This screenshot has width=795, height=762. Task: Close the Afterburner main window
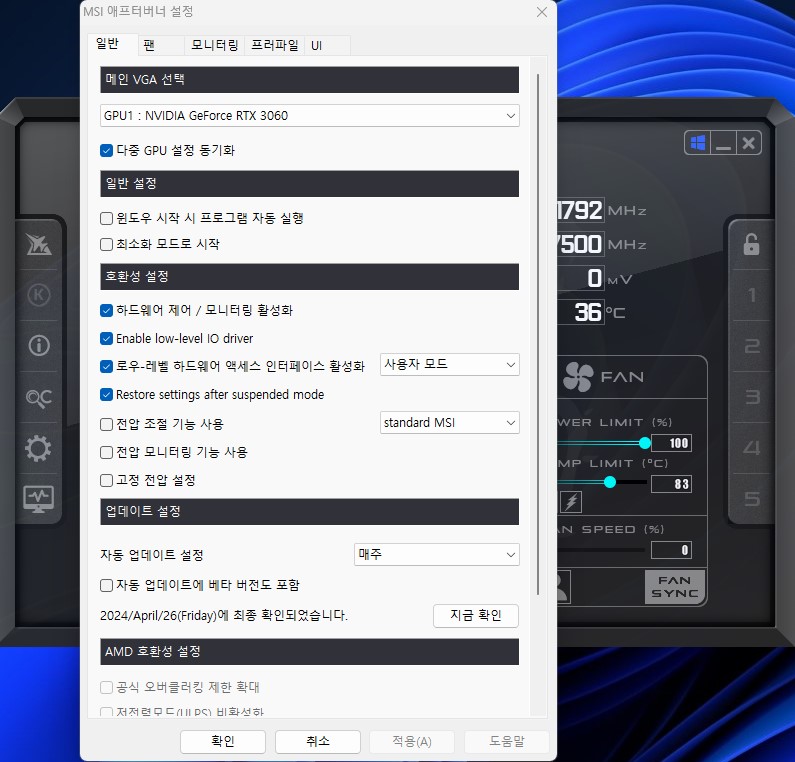[748, 143]
